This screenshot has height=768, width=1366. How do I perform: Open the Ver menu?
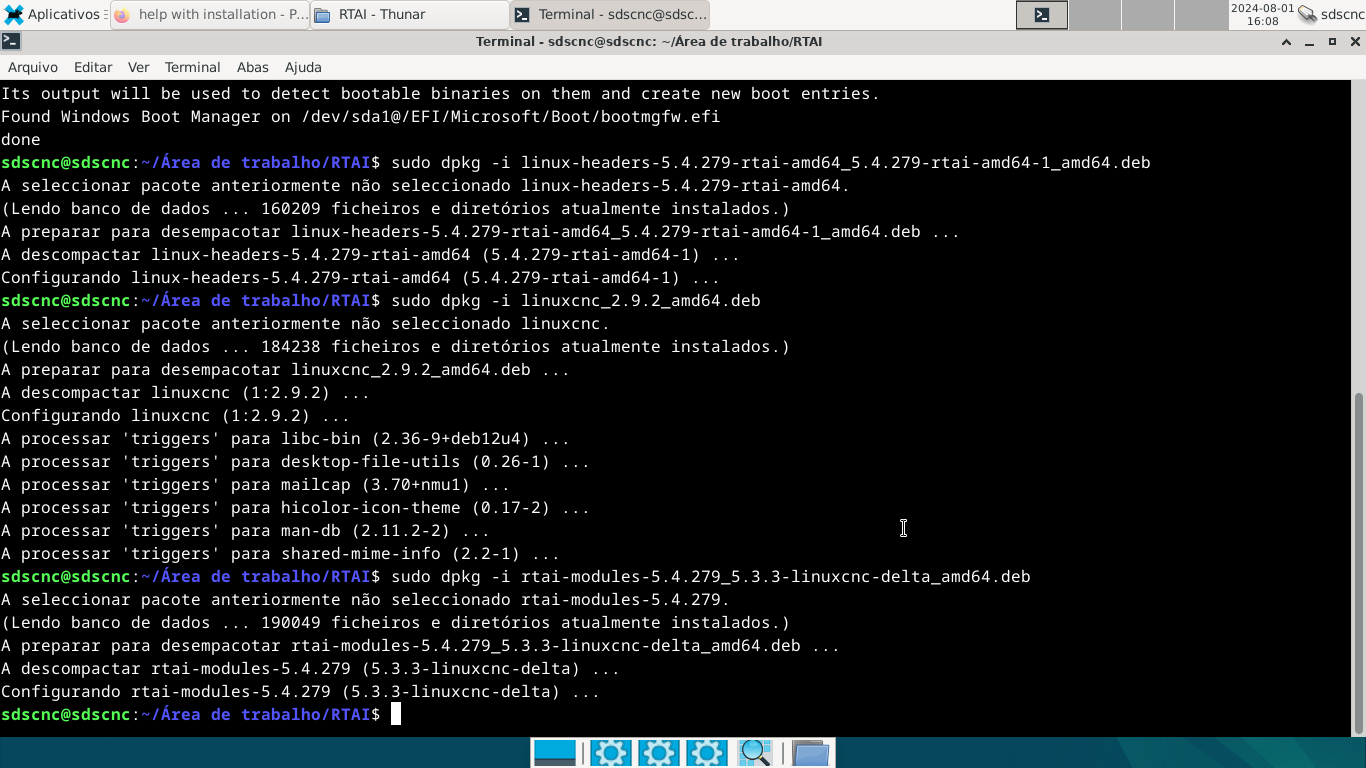[139, 67]
